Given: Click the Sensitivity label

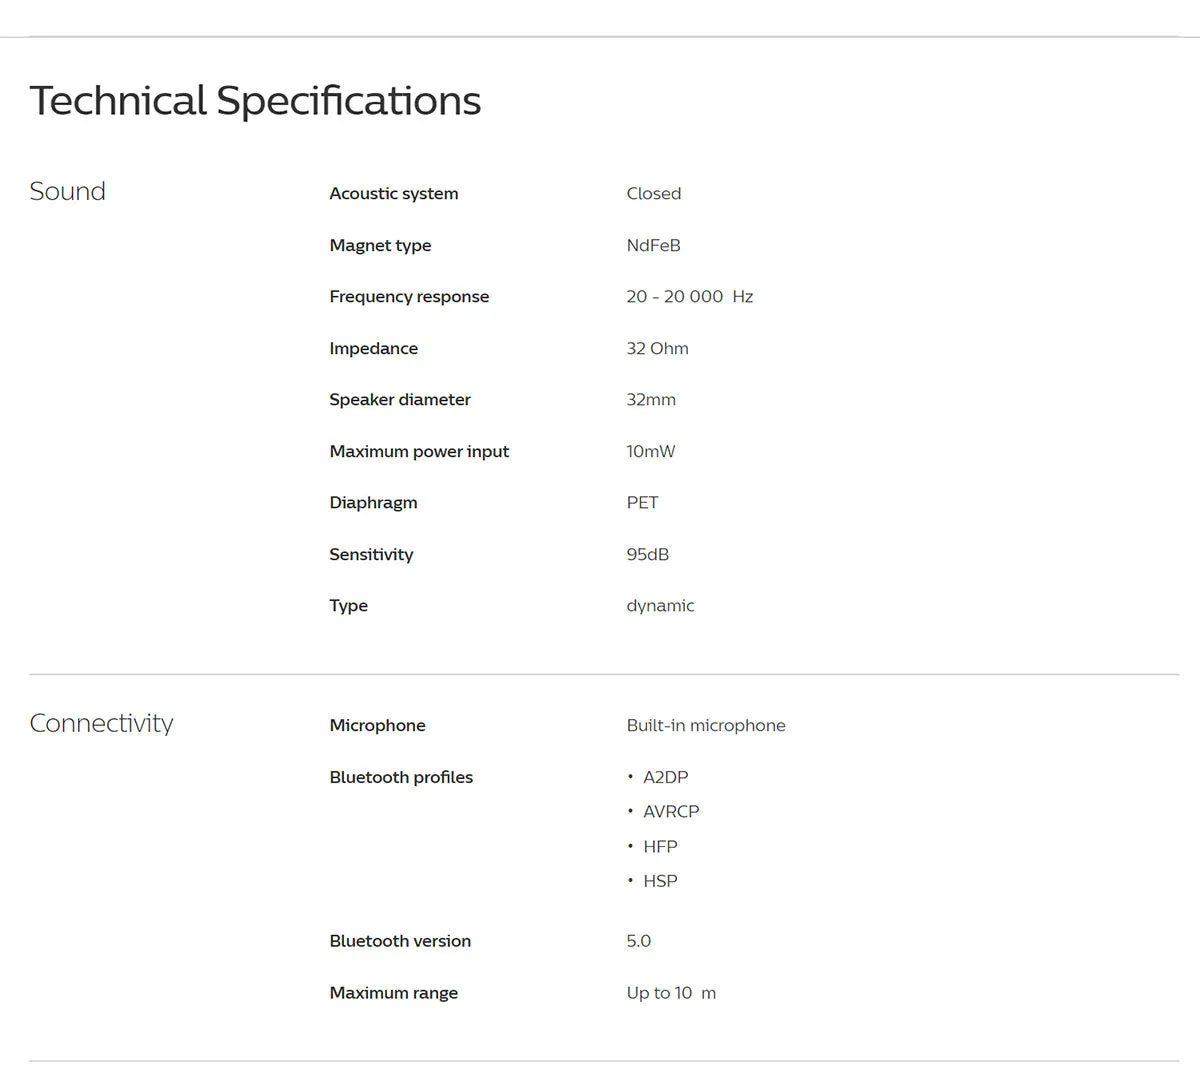Looking at the screenshot, I should (371, 554).
